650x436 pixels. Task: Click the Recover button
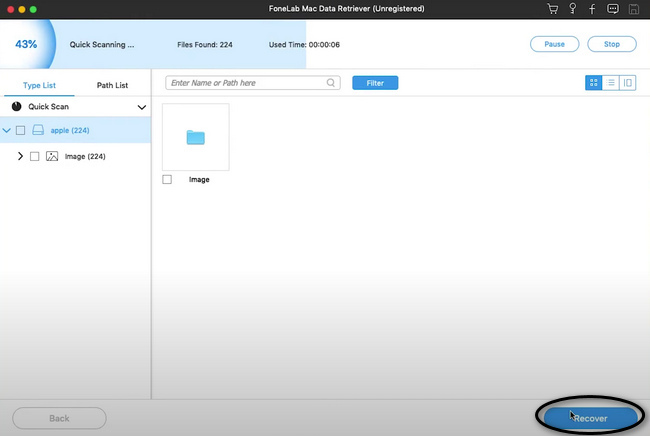tap(590, 418)
